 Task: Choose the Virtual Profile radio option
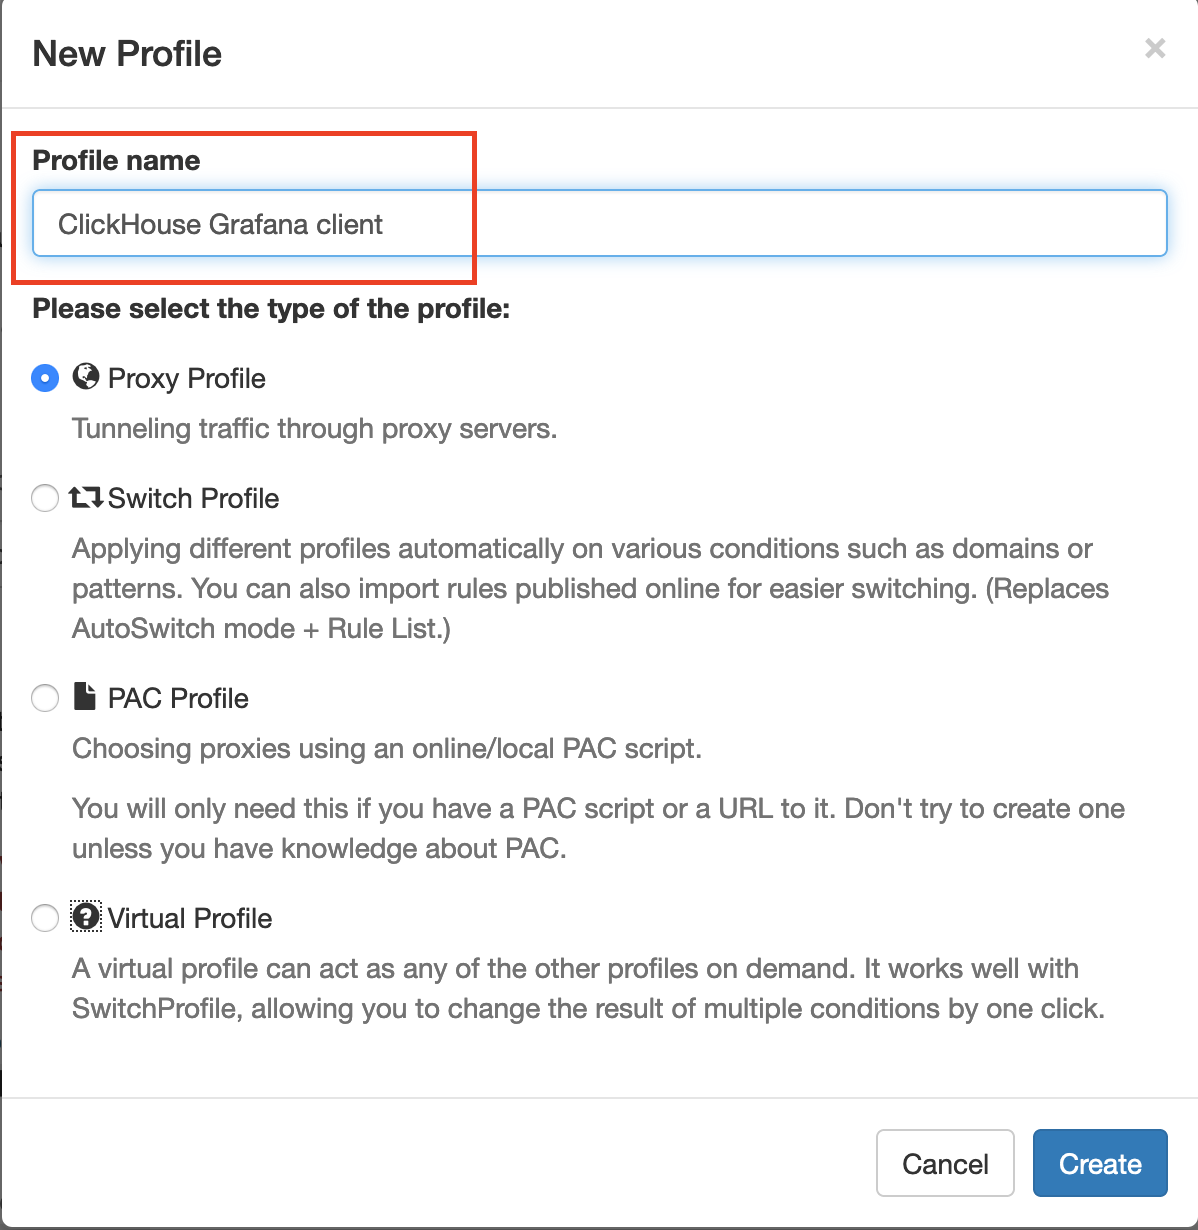click(x=45, y=918)
